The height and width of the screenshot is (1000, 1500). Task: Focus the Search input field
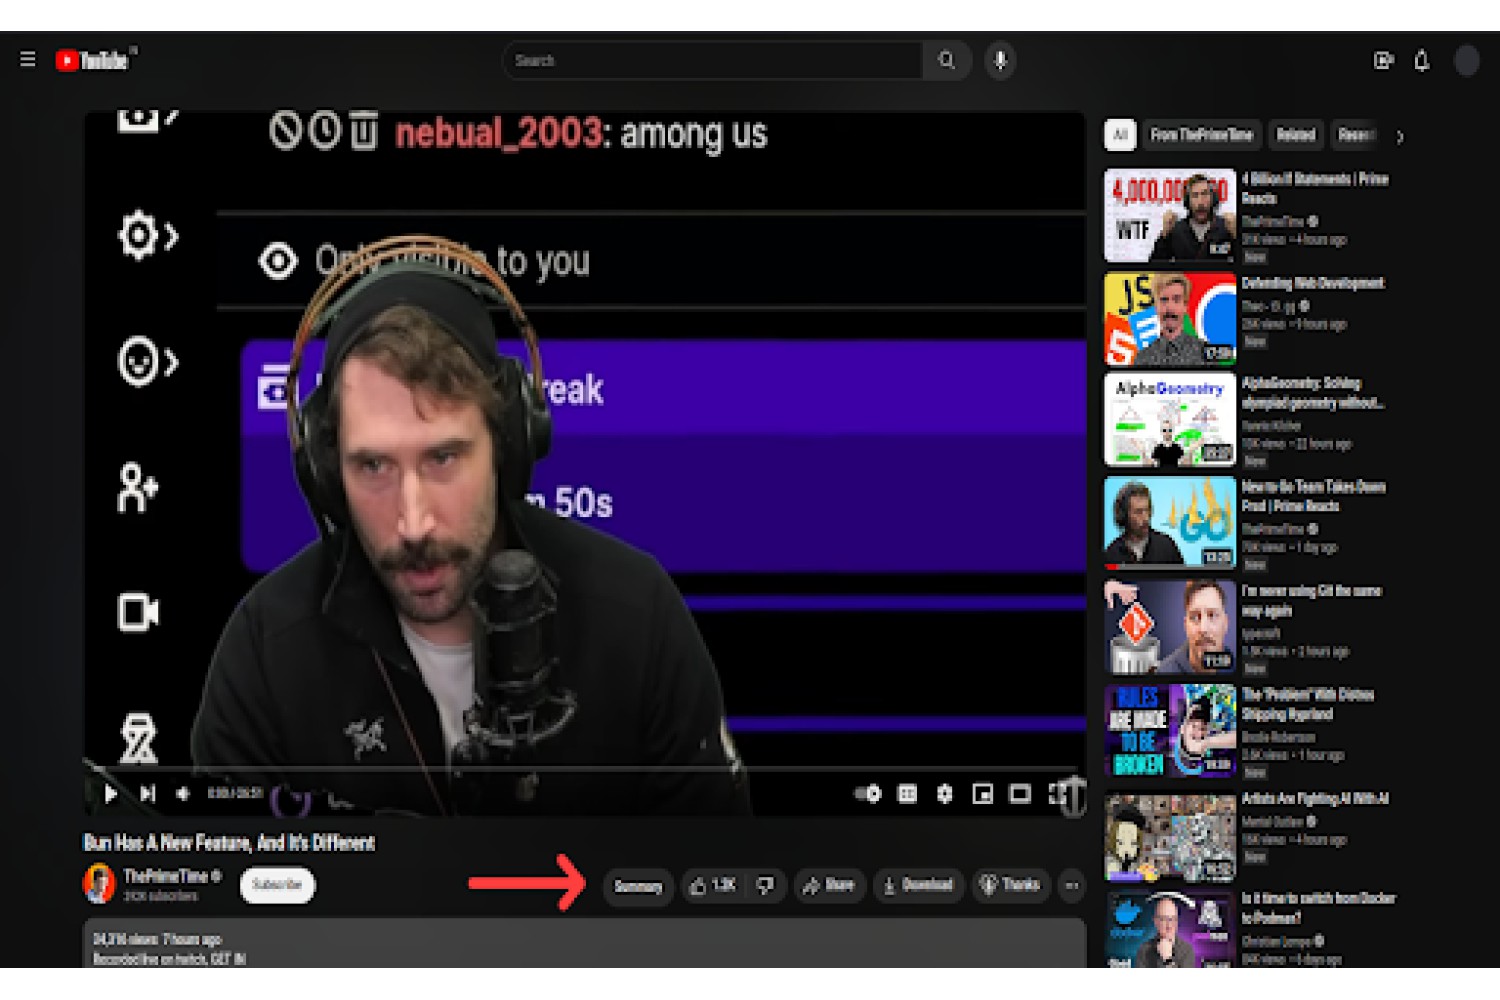click(713, 61)
